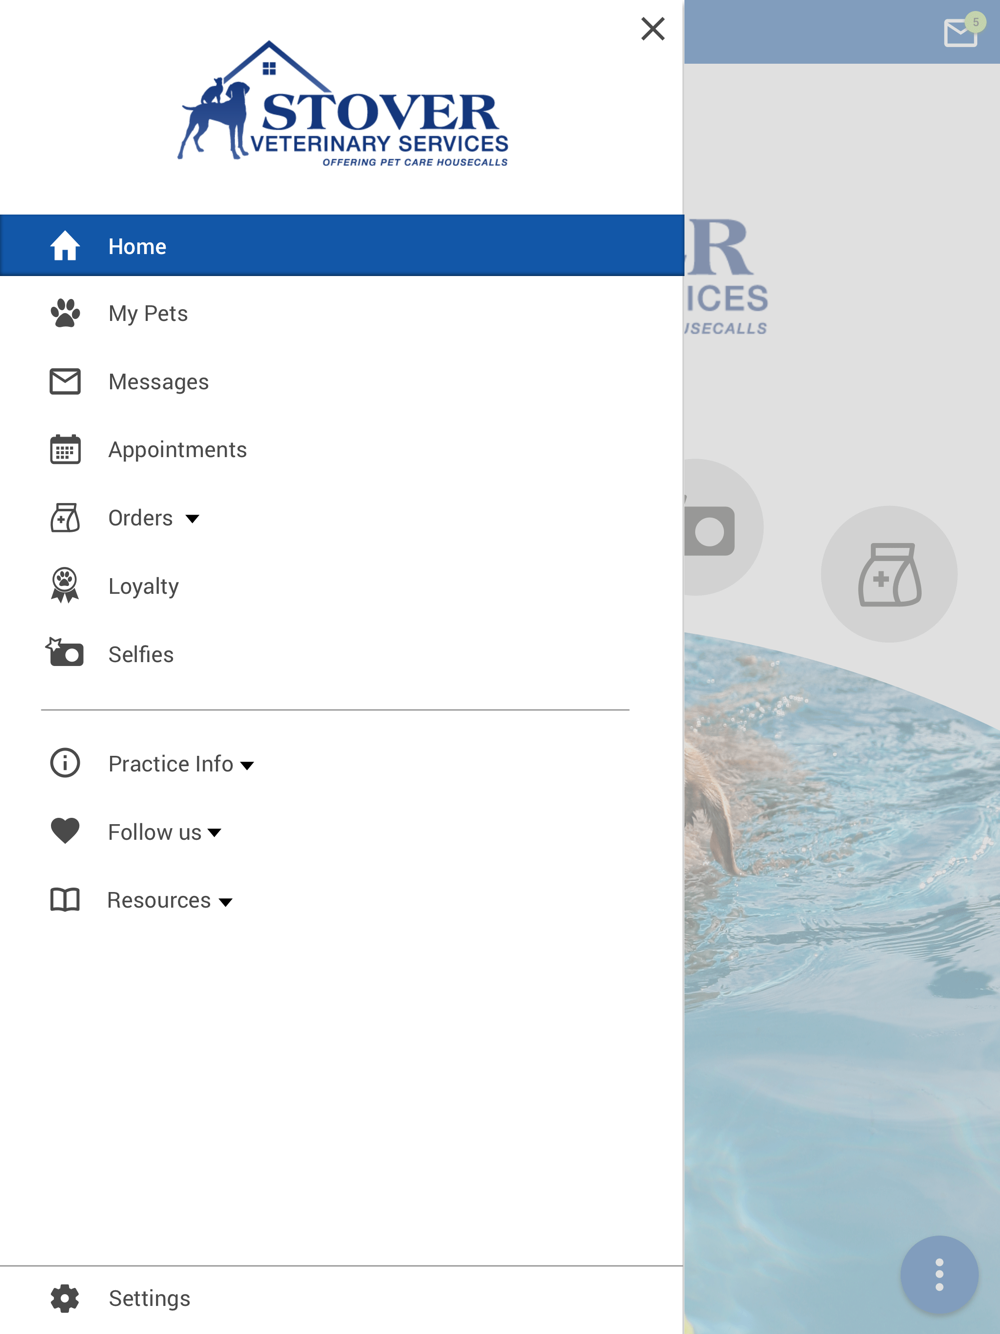Image resolution: width=1000 pixels, height=1334 pixels.
Task: Click the Loyalty ribbon icon
Action: pyautogui.click(x=65, y=585)
